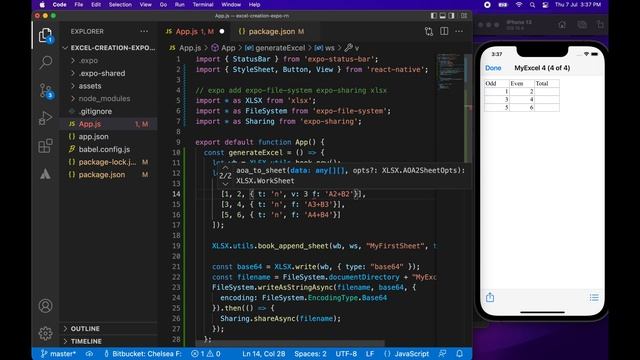Click the feedback icon in status bar
640x360 pixels.
pyautogui.click(x=442, y=354)
